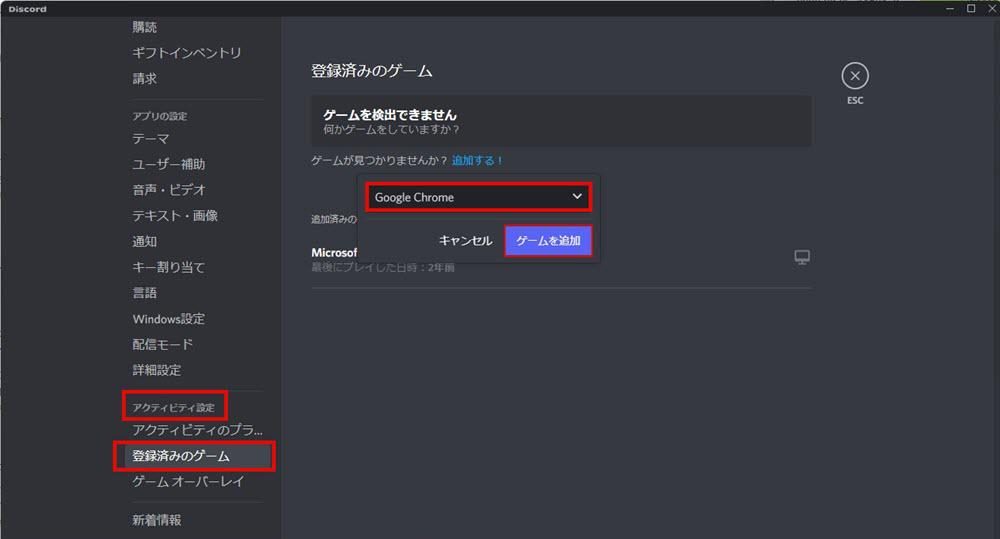The height and width of the screenshot is (539, 1000).
Task: Go to 配信モード settings
Action: 163,344
